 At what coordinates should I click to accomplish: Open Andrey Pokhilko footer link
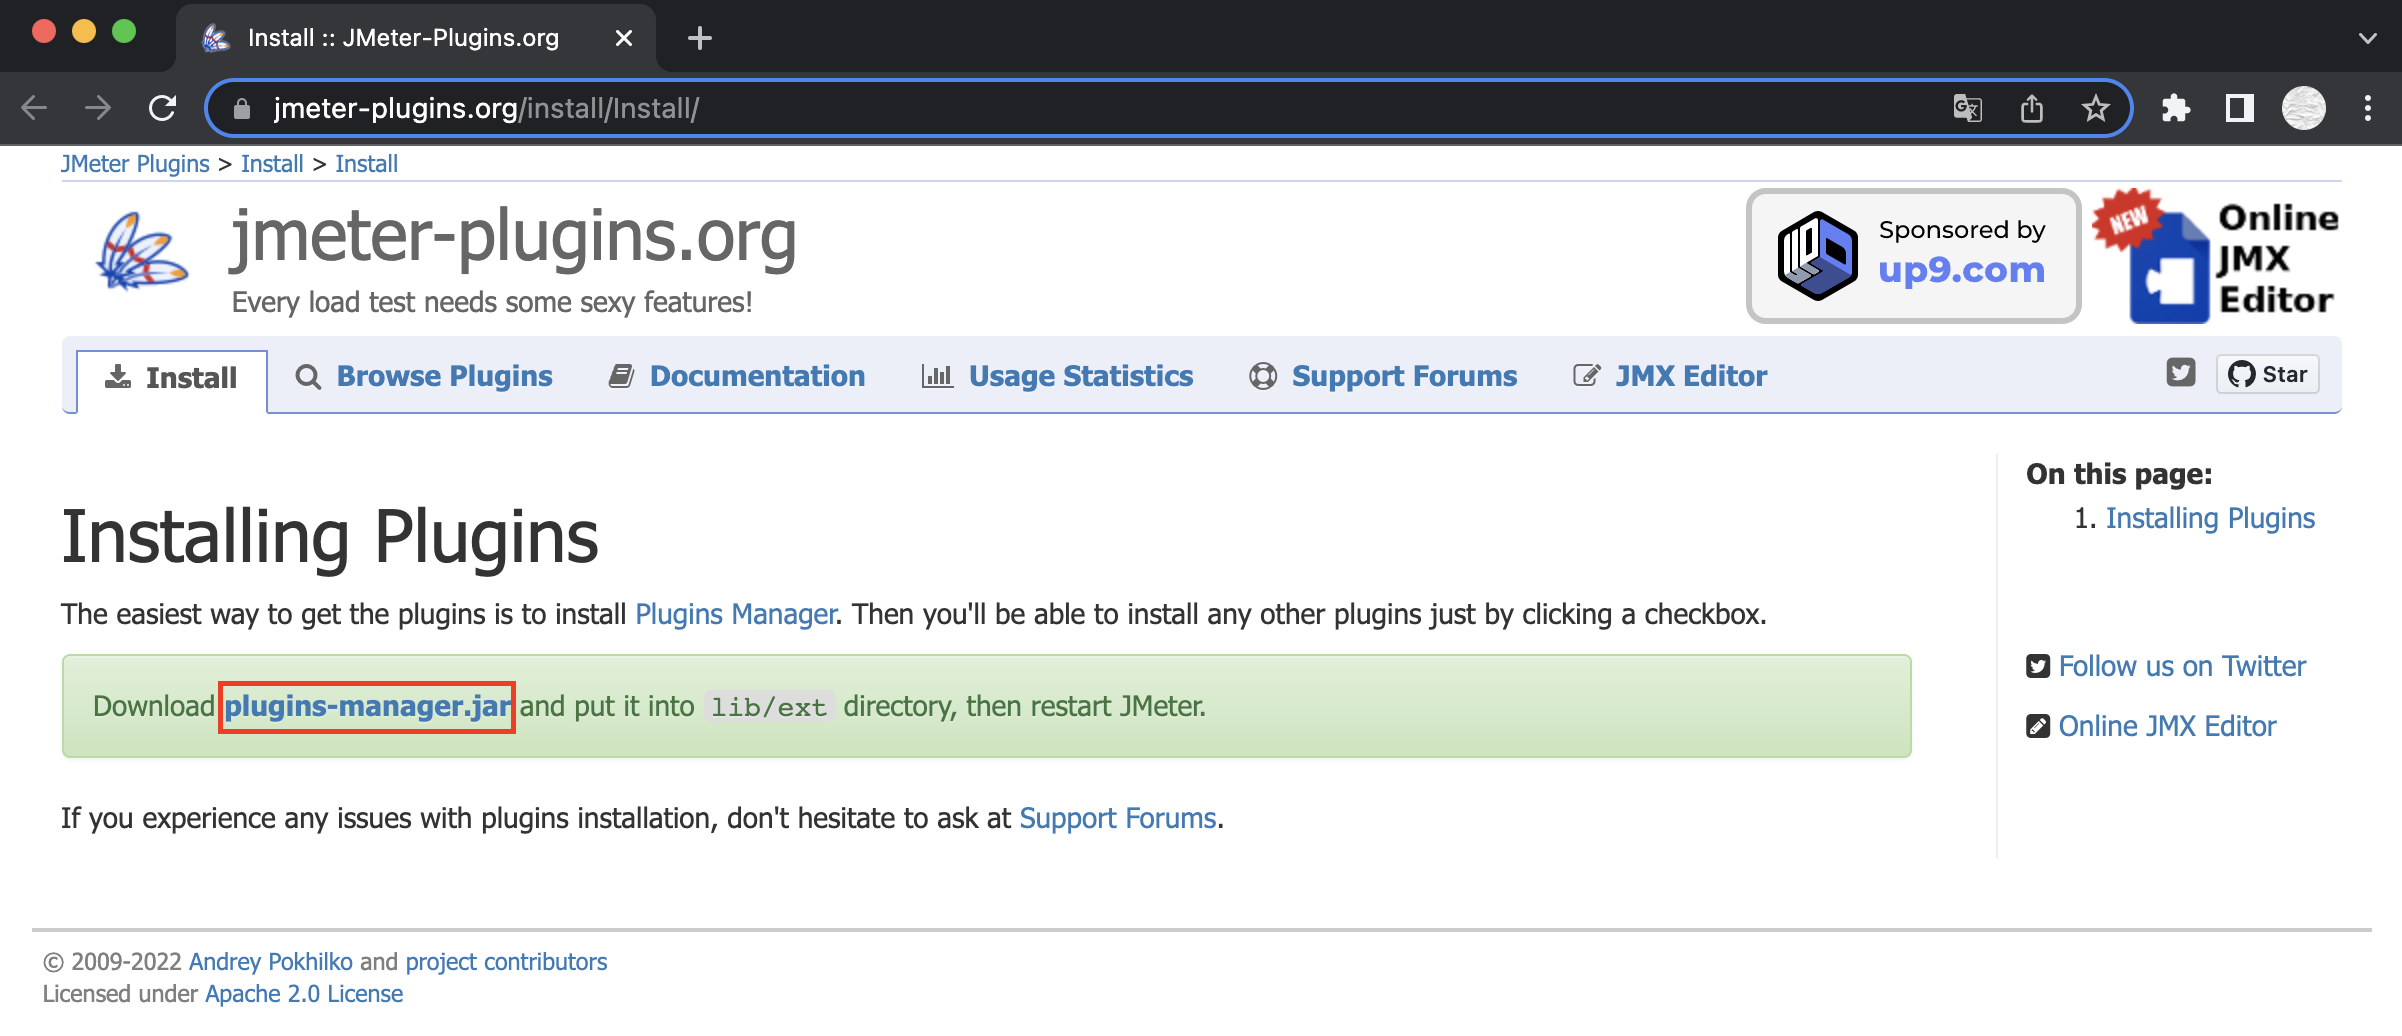(270, 962)
